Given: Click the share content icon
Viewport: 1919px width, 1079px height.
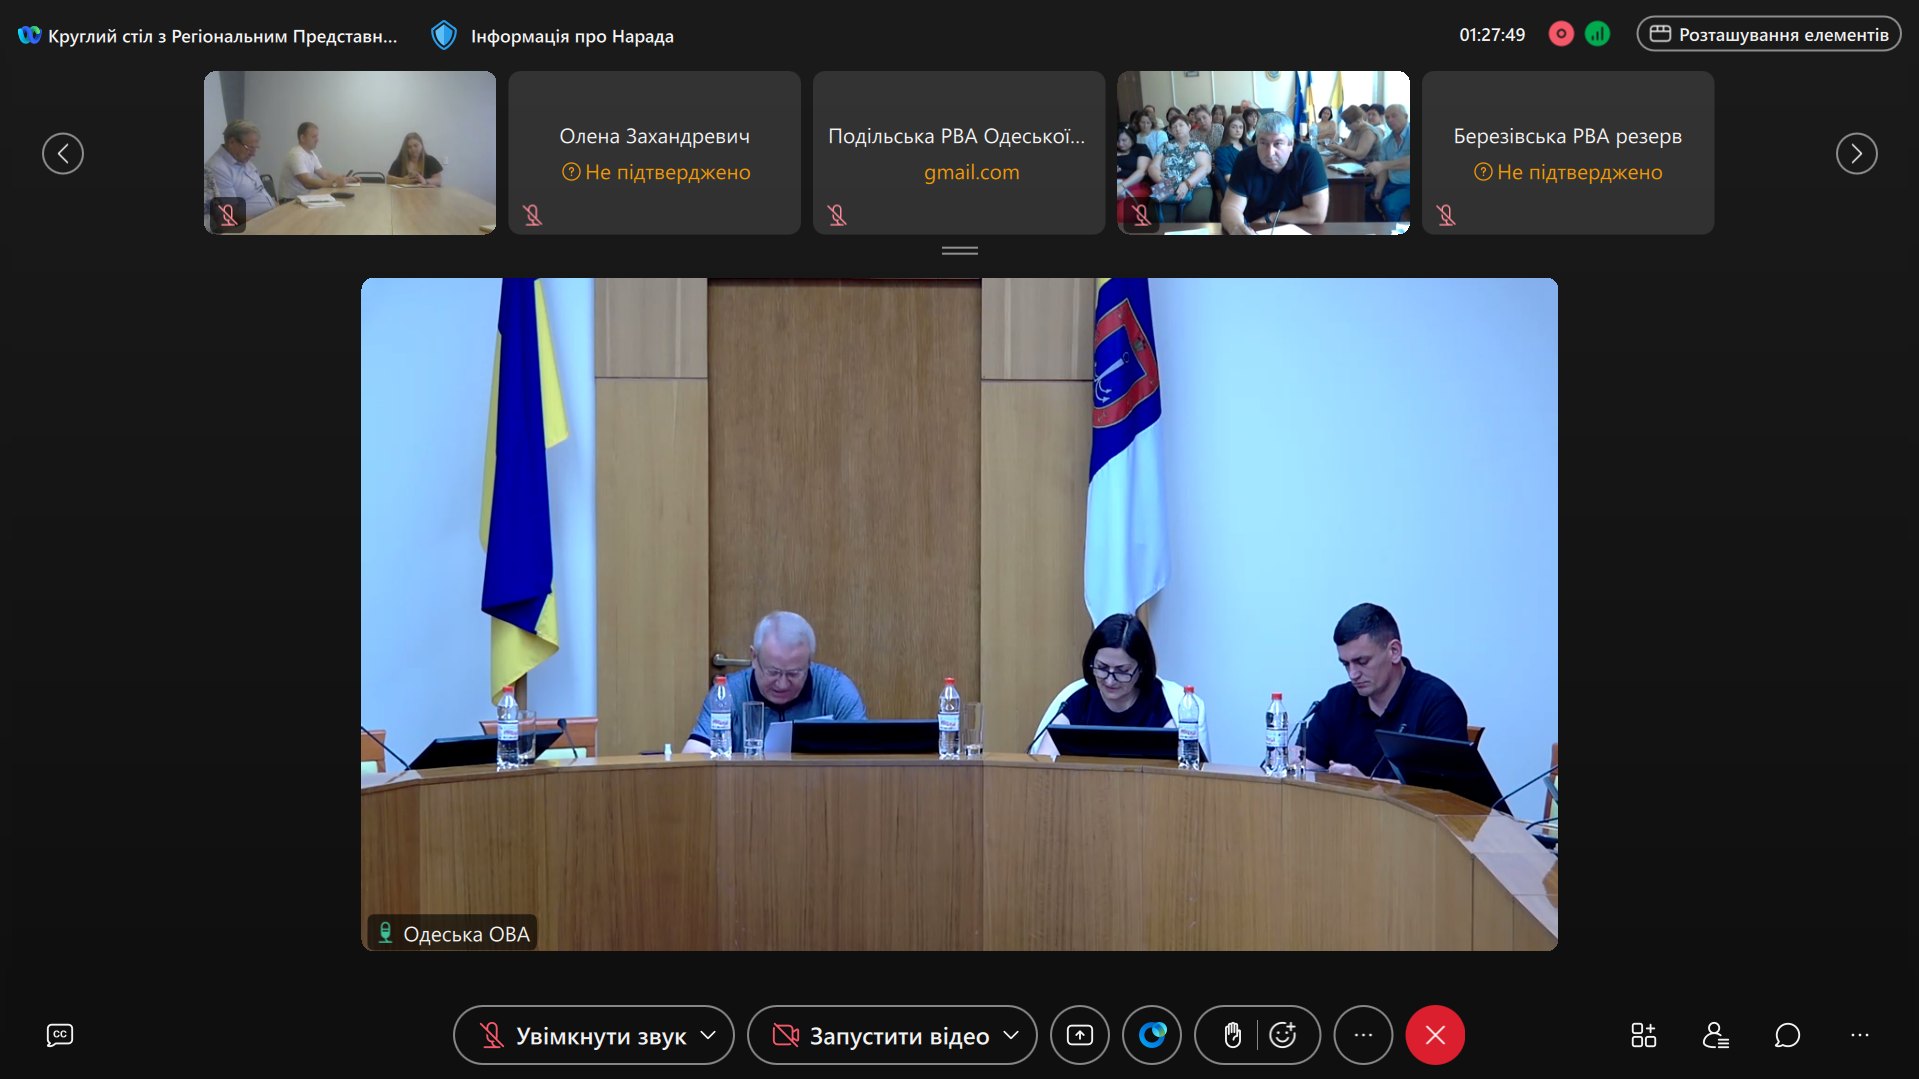Looking at the screenshot, I should pyautogui.click(x=1079, y=1035).
